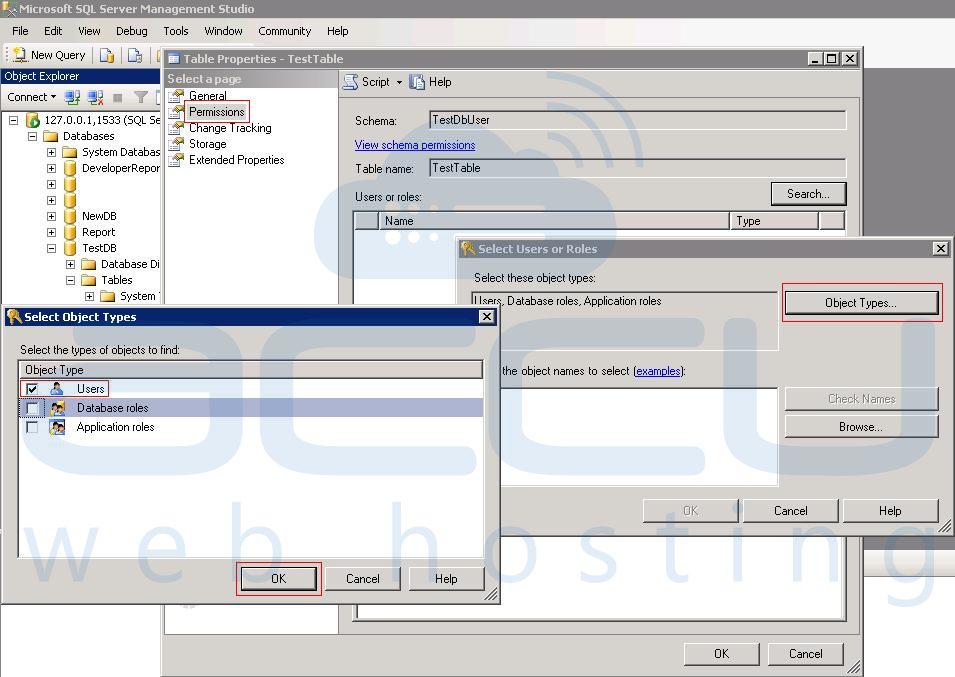This screenshot has height=677, width=955.
Task: Collapse the Databases folder node
Action: pyautogui.click(x=32, y=136)
